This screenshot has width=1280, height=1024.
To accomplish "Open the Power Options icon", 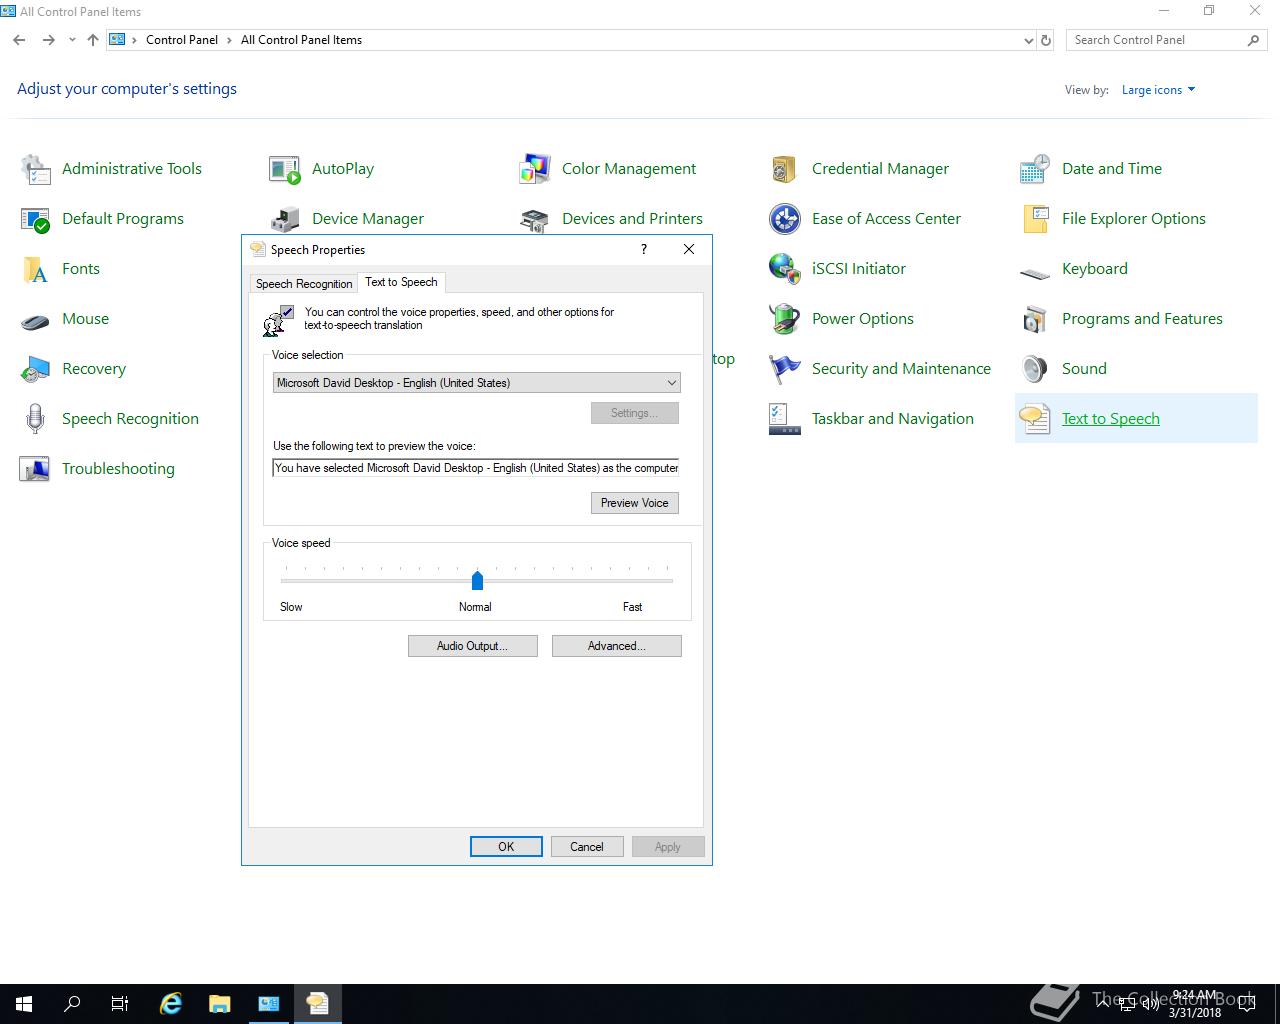I will tap(785, 319).
